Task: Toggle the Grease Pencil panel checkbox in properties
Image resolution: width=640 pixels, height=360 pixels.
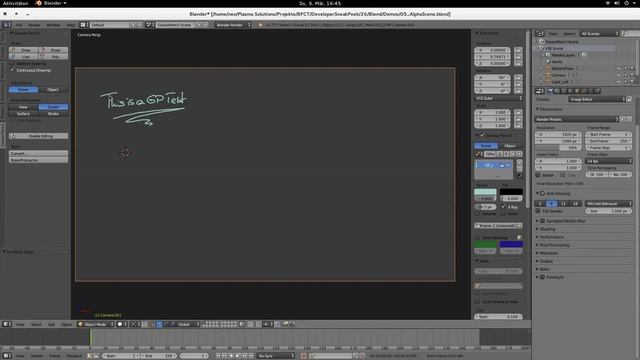Action: click(482, 135)
